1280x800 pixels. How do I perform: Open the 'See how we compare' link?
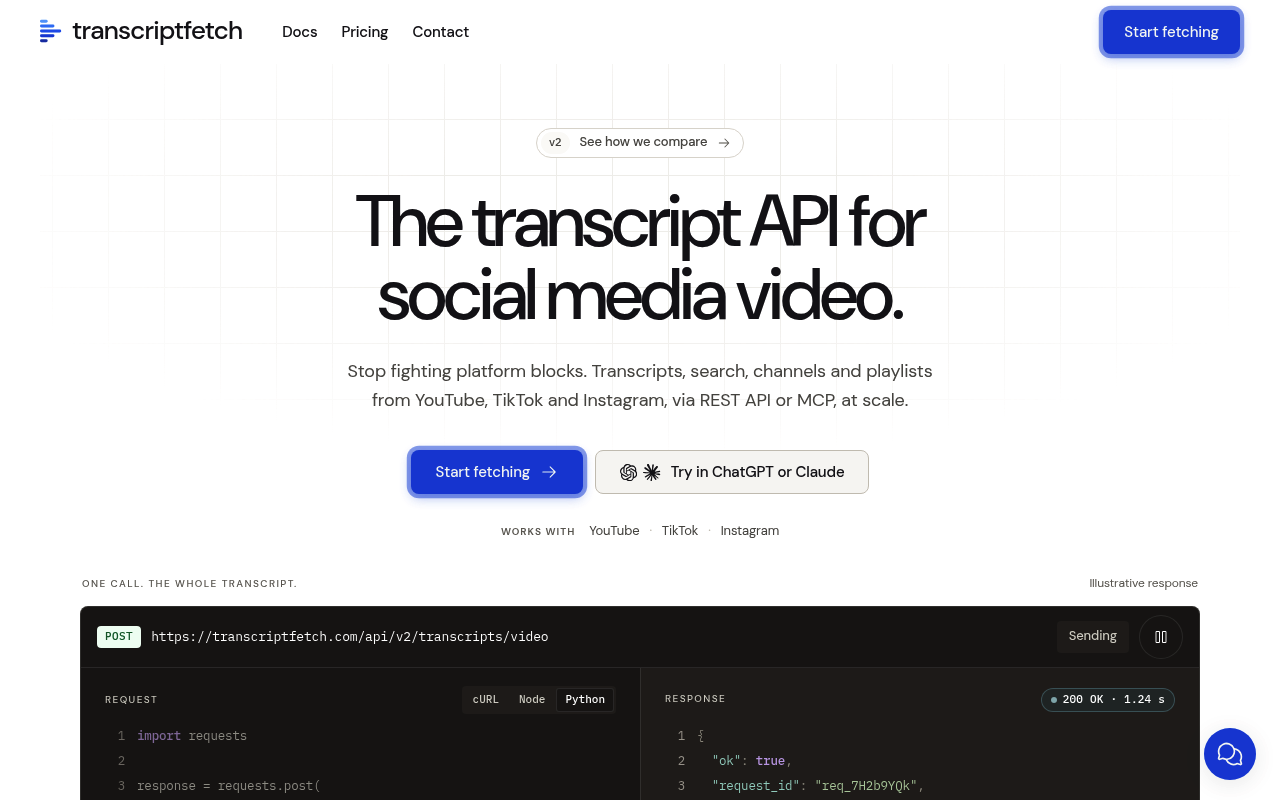click(x=640, y=142)
